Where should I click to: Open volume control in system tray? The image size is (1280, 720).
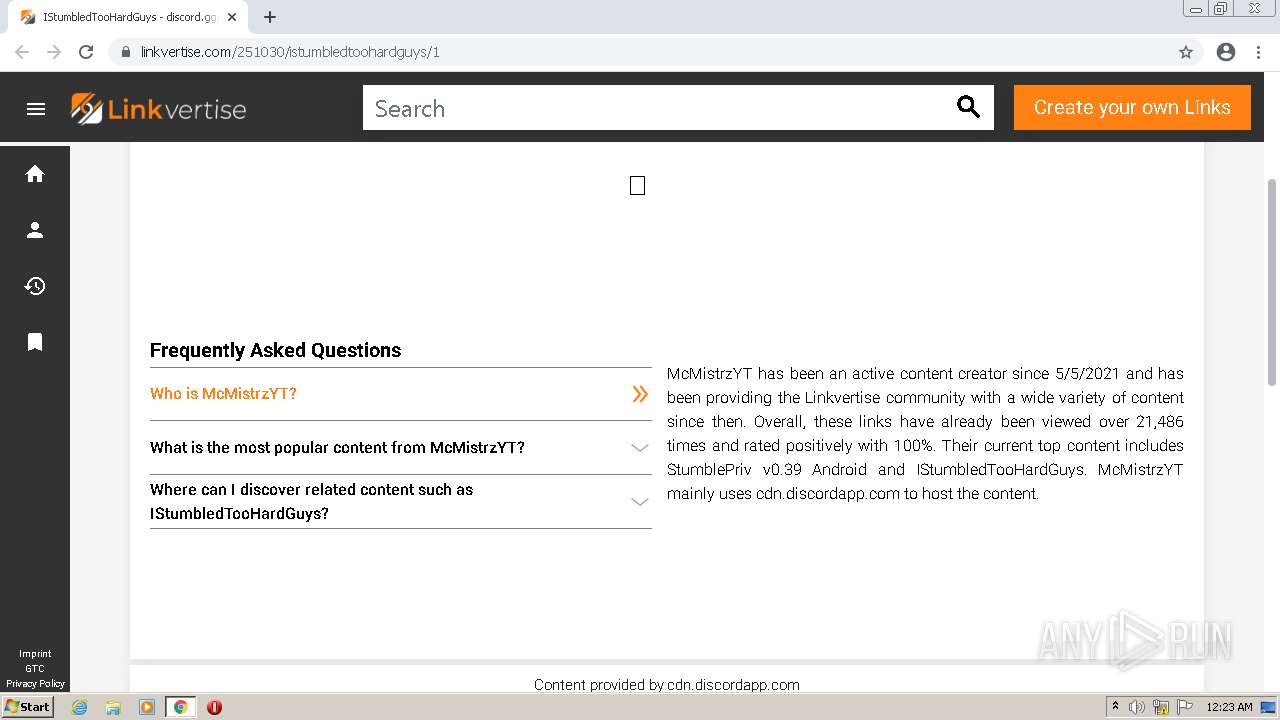(1137, 707)
